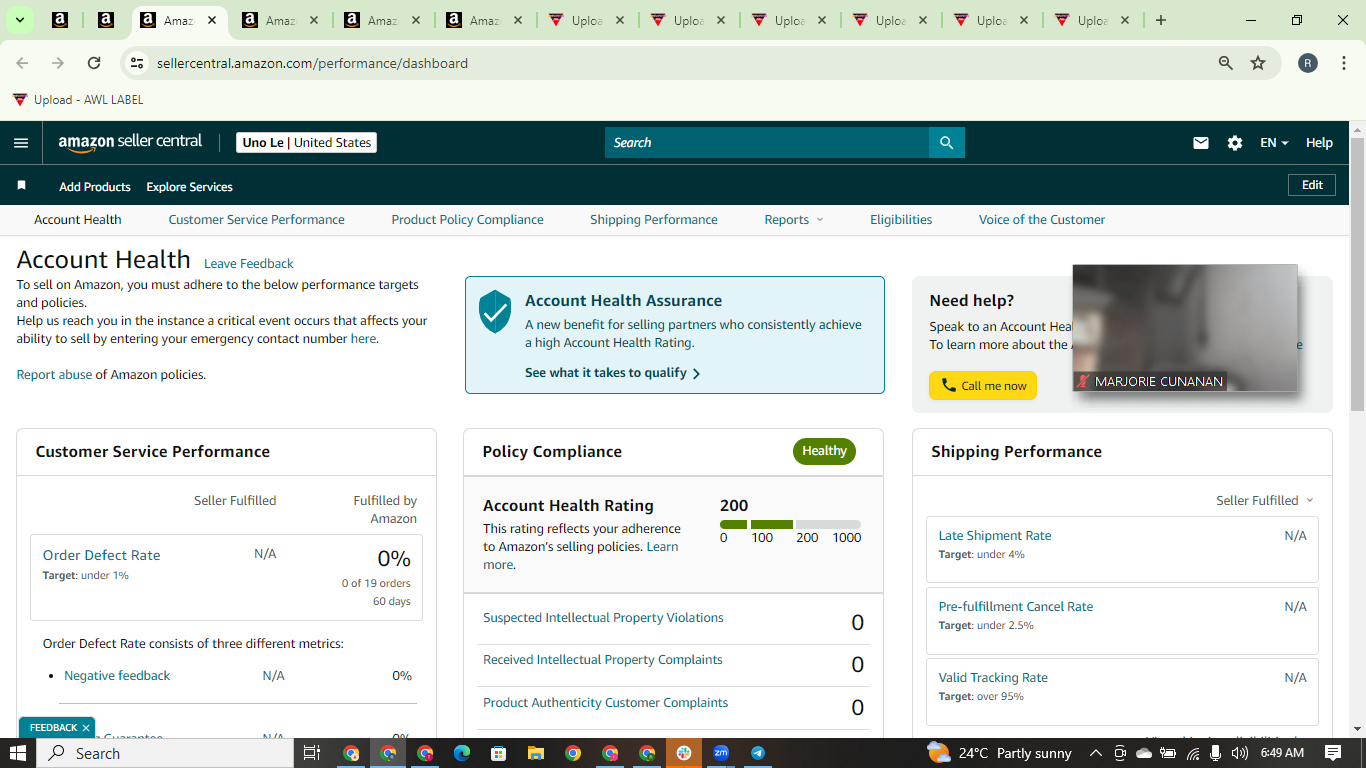Open the Help link in the header
Viewport: 1366px width, 768px height.
pyautogui.click(x=1319, y=143)
